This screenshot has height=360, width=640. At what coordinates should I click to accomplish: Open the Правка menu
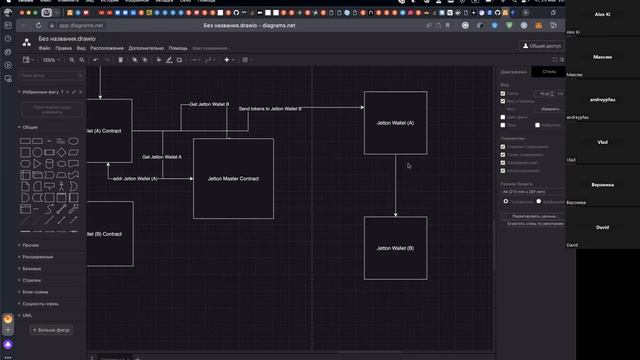point(63,48)
